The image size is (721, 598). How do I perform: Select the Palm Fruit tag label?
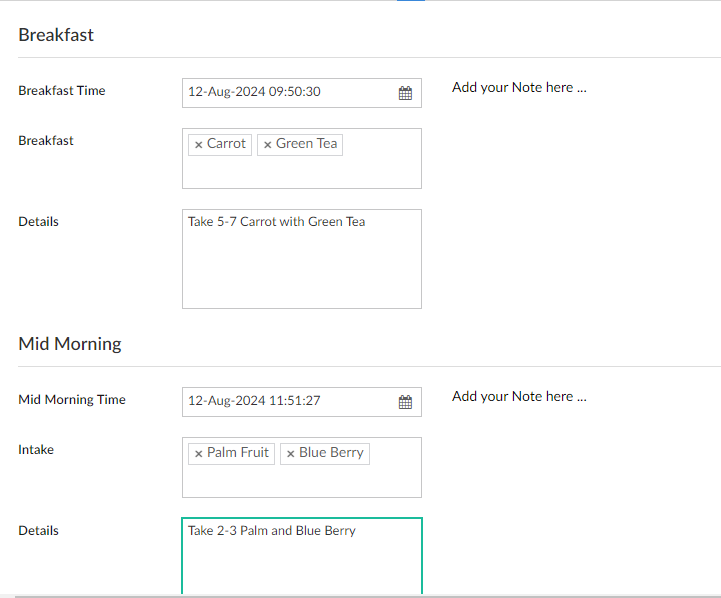[238, 453]
